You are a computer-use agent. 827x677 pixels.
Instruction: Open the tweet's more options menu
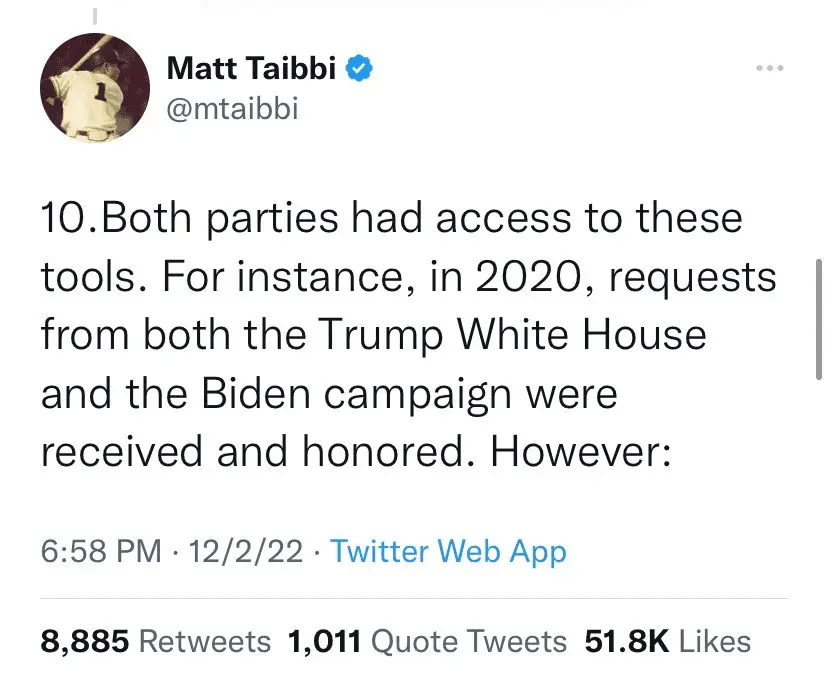coord(769,69)
